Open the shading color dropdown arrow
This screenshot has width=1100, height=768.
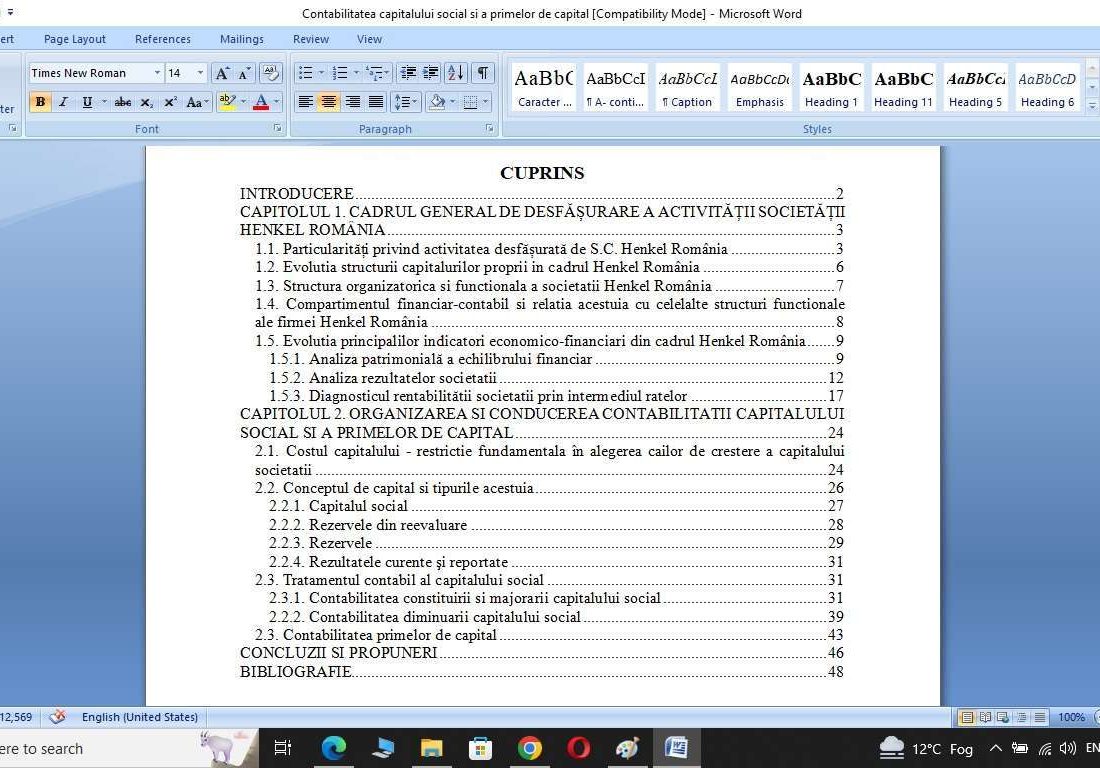(x=452, y=102)
